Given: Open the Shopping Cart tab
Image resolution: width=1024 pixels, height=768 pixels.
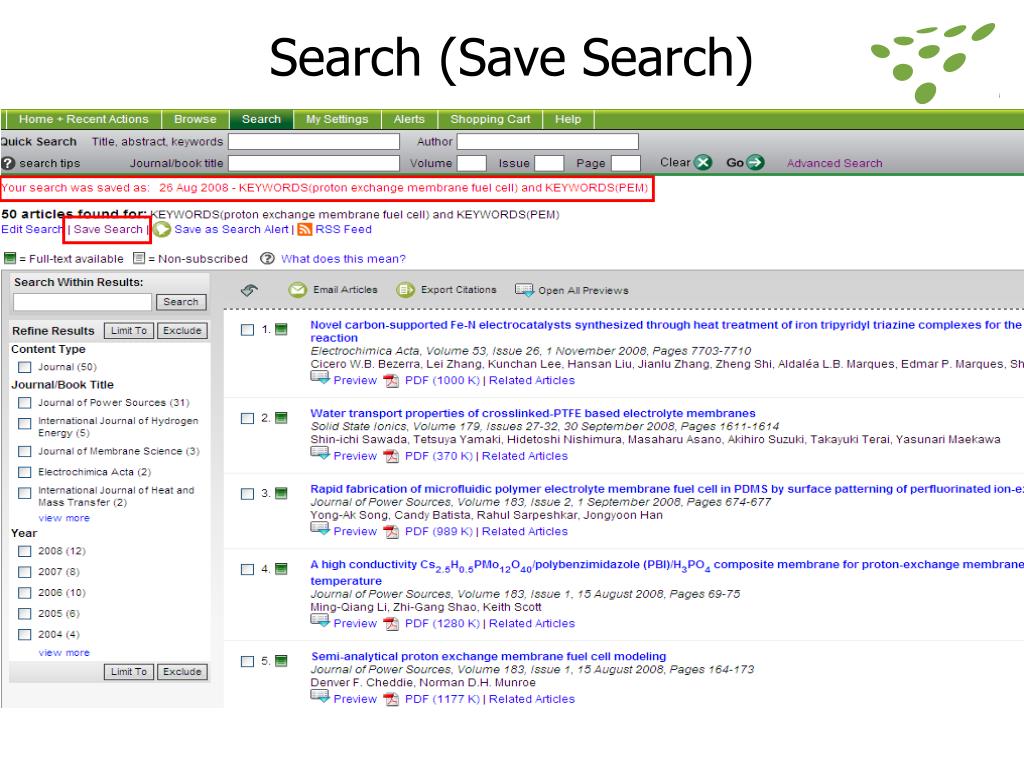Looking at the screenshot, I should point(490,120).
